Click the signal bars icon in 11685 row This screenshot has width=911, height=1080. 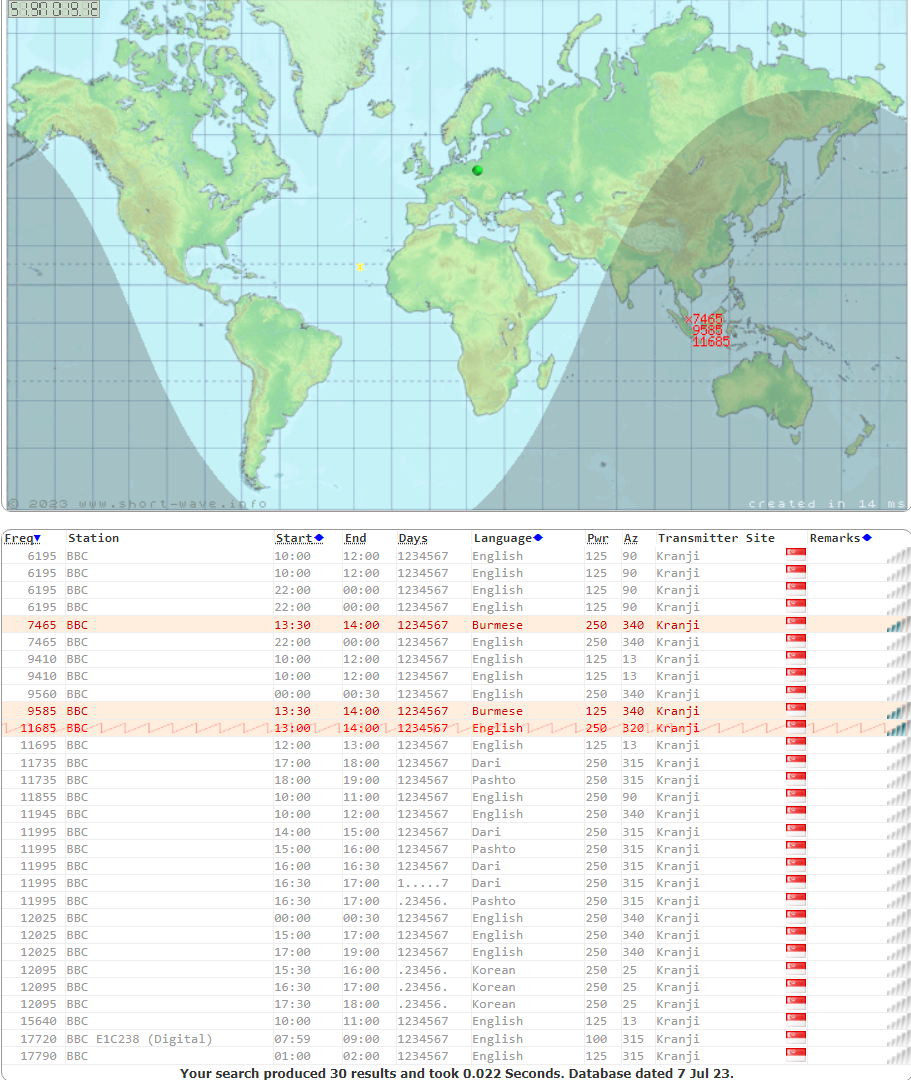[897, 728]
